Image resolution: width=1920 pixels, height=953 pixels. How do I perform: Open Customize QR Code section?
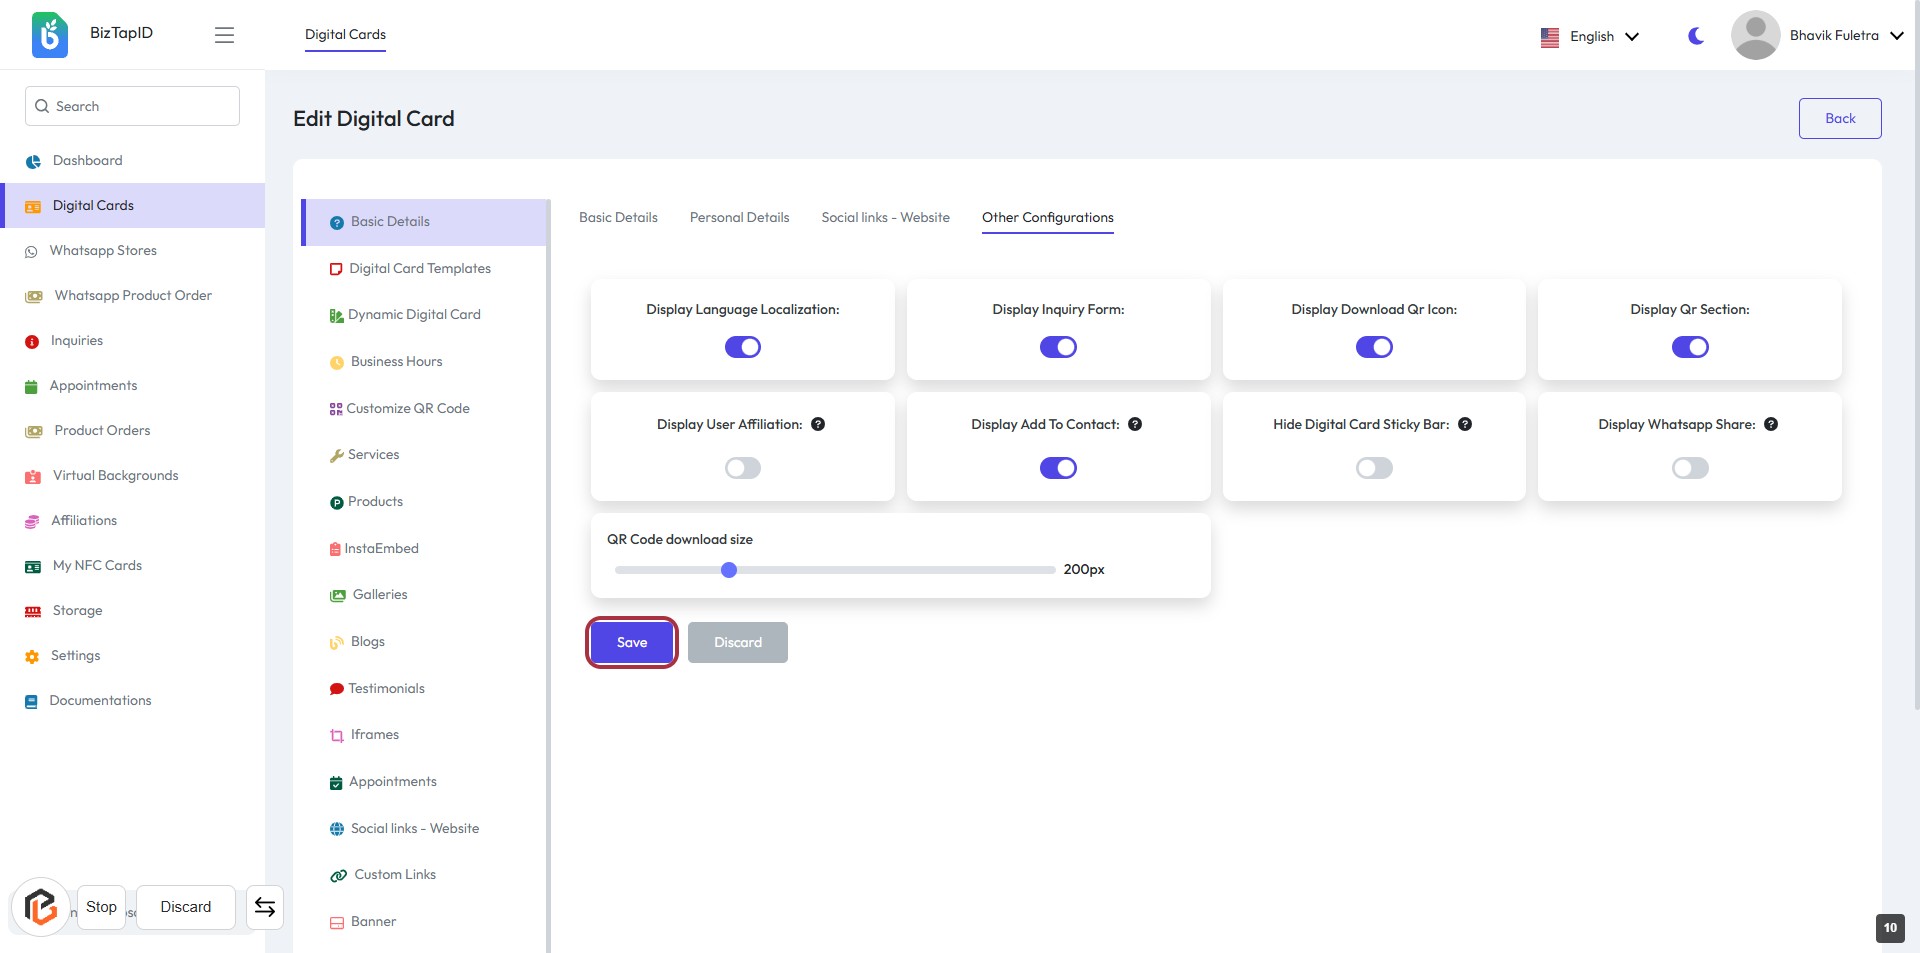[x=407, y=408]
